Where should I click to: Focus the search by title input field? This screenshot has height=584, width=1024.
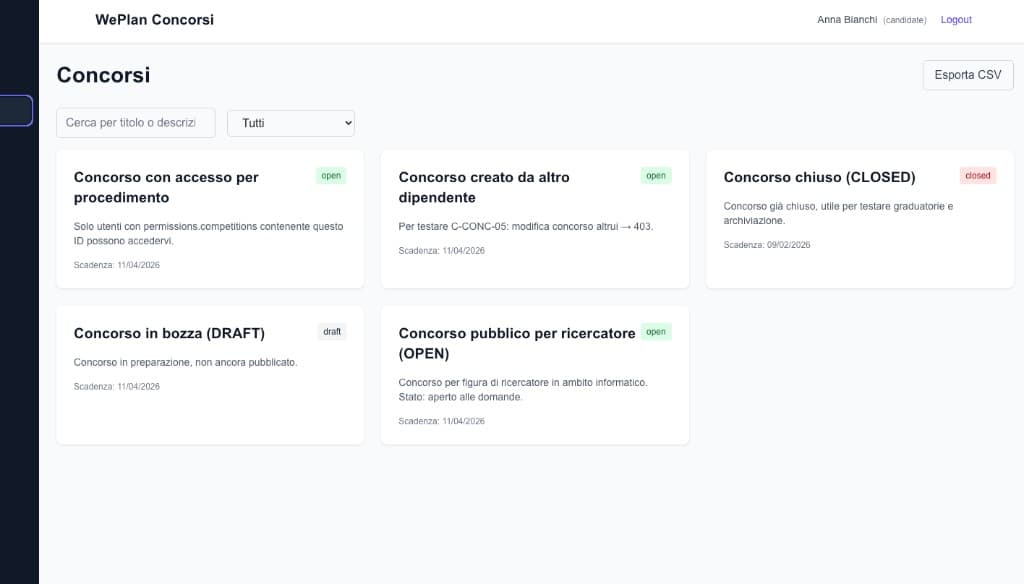(136, 123)
